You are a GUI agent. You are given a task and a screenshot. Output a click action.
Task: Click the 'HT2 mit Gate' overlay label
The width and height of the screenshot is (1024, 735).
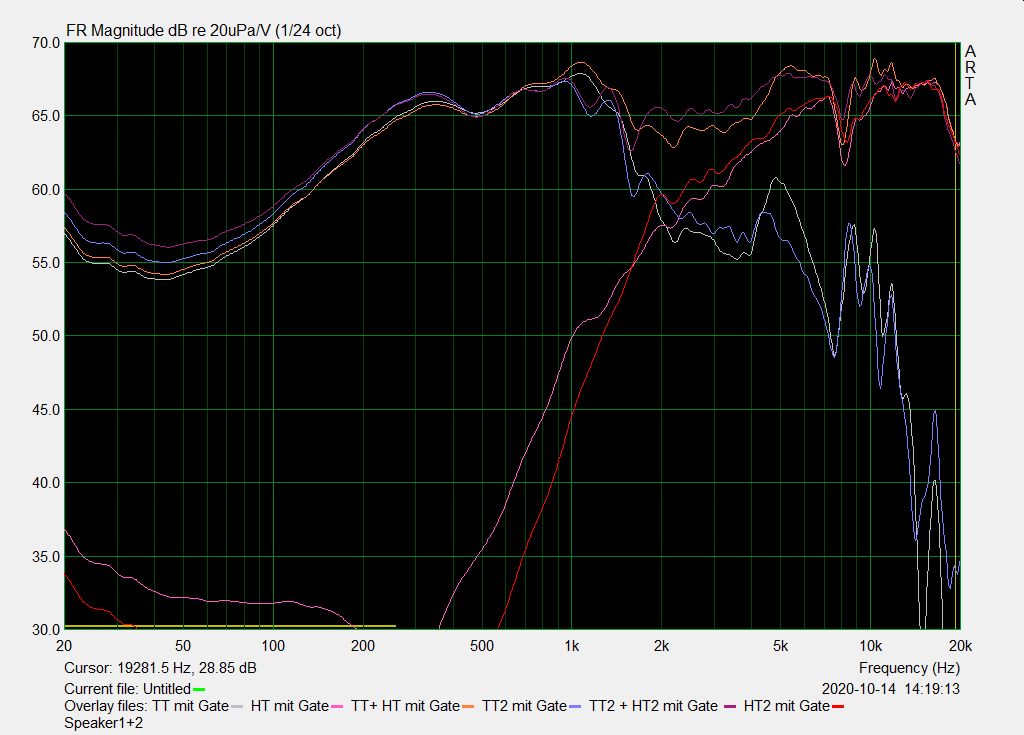786,706
